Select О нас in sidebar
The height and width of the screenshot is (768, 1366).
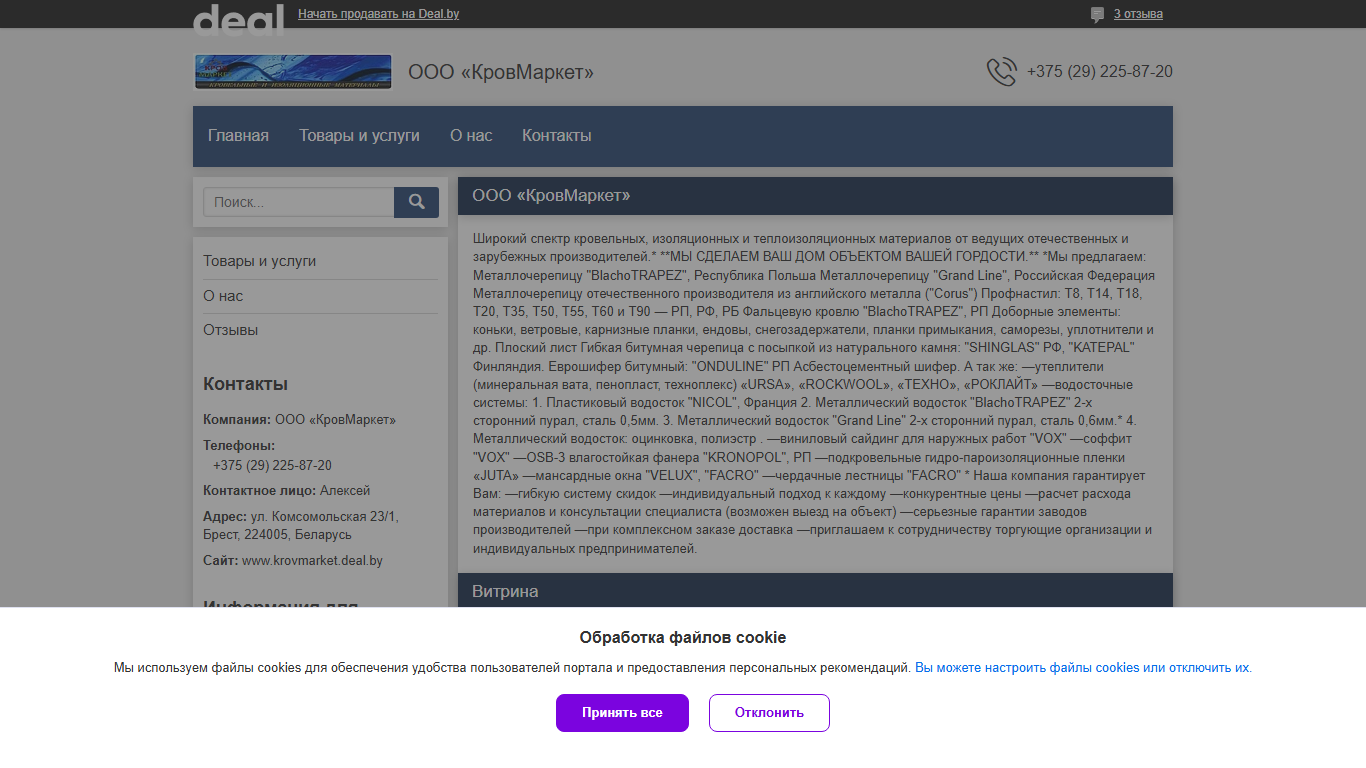(x=223, y=296)
